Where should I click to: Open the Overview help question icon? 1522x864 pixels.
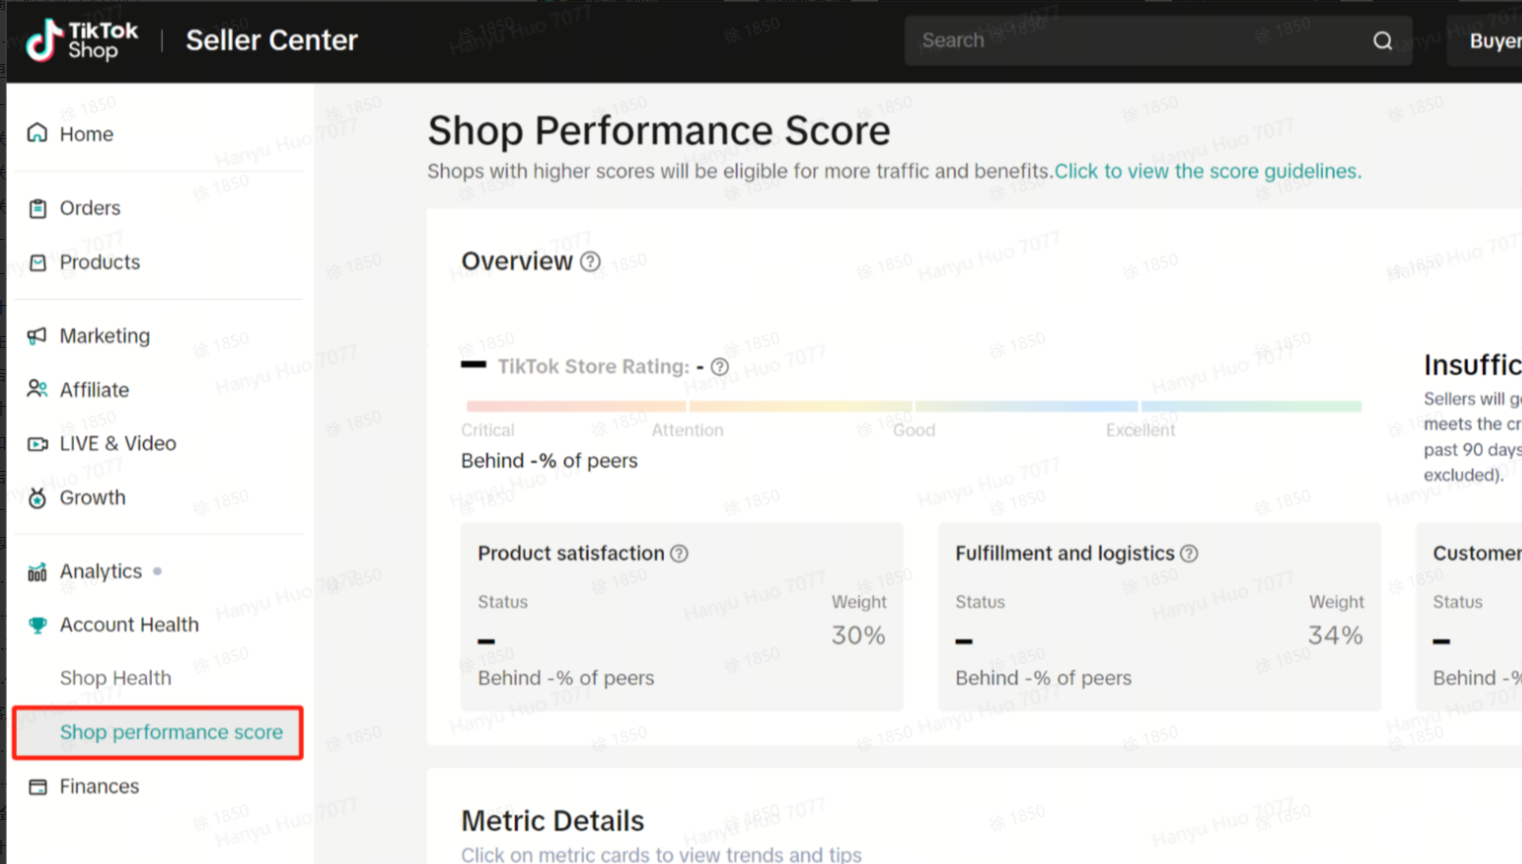coord(591,262)
